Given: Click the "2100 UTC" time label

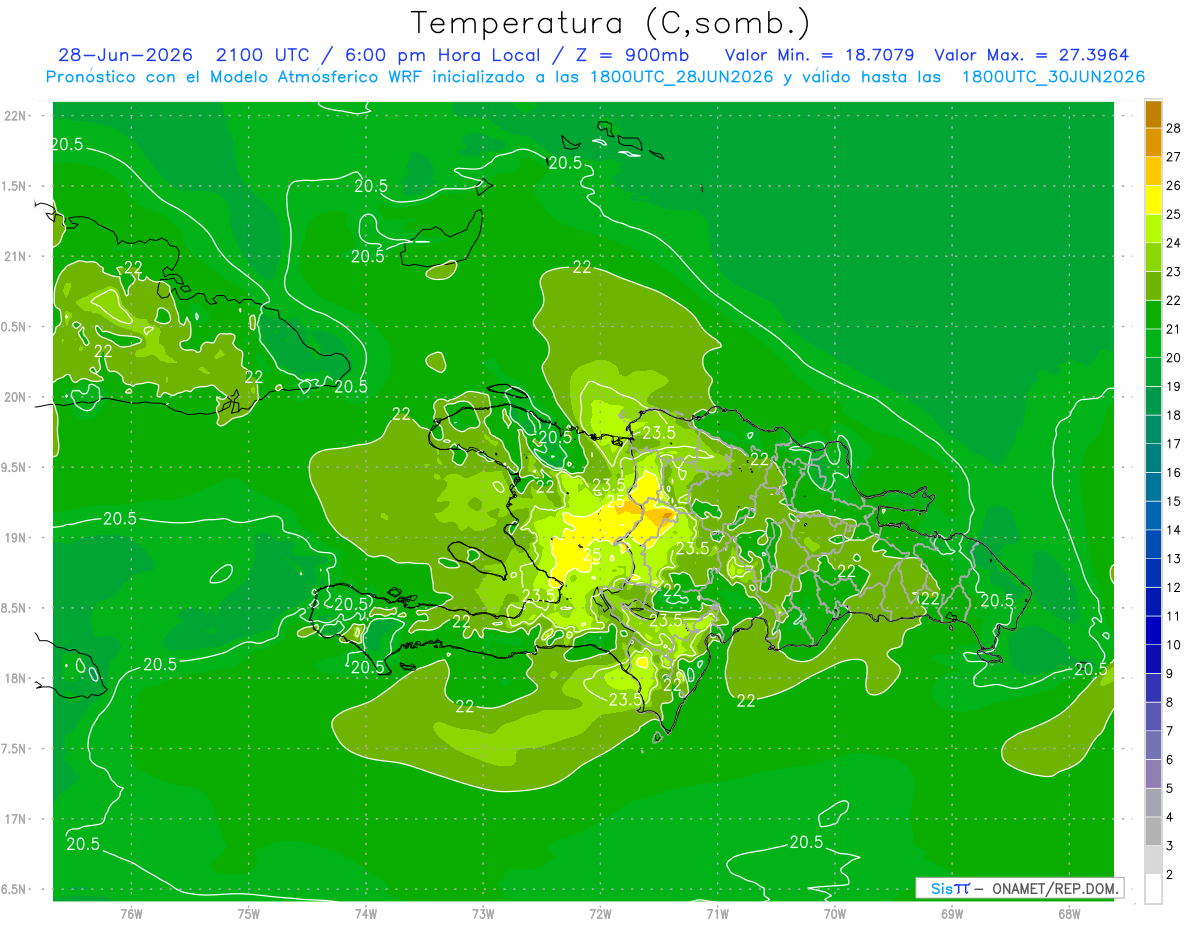Looking at the screenshot, I should click(265, 55).
